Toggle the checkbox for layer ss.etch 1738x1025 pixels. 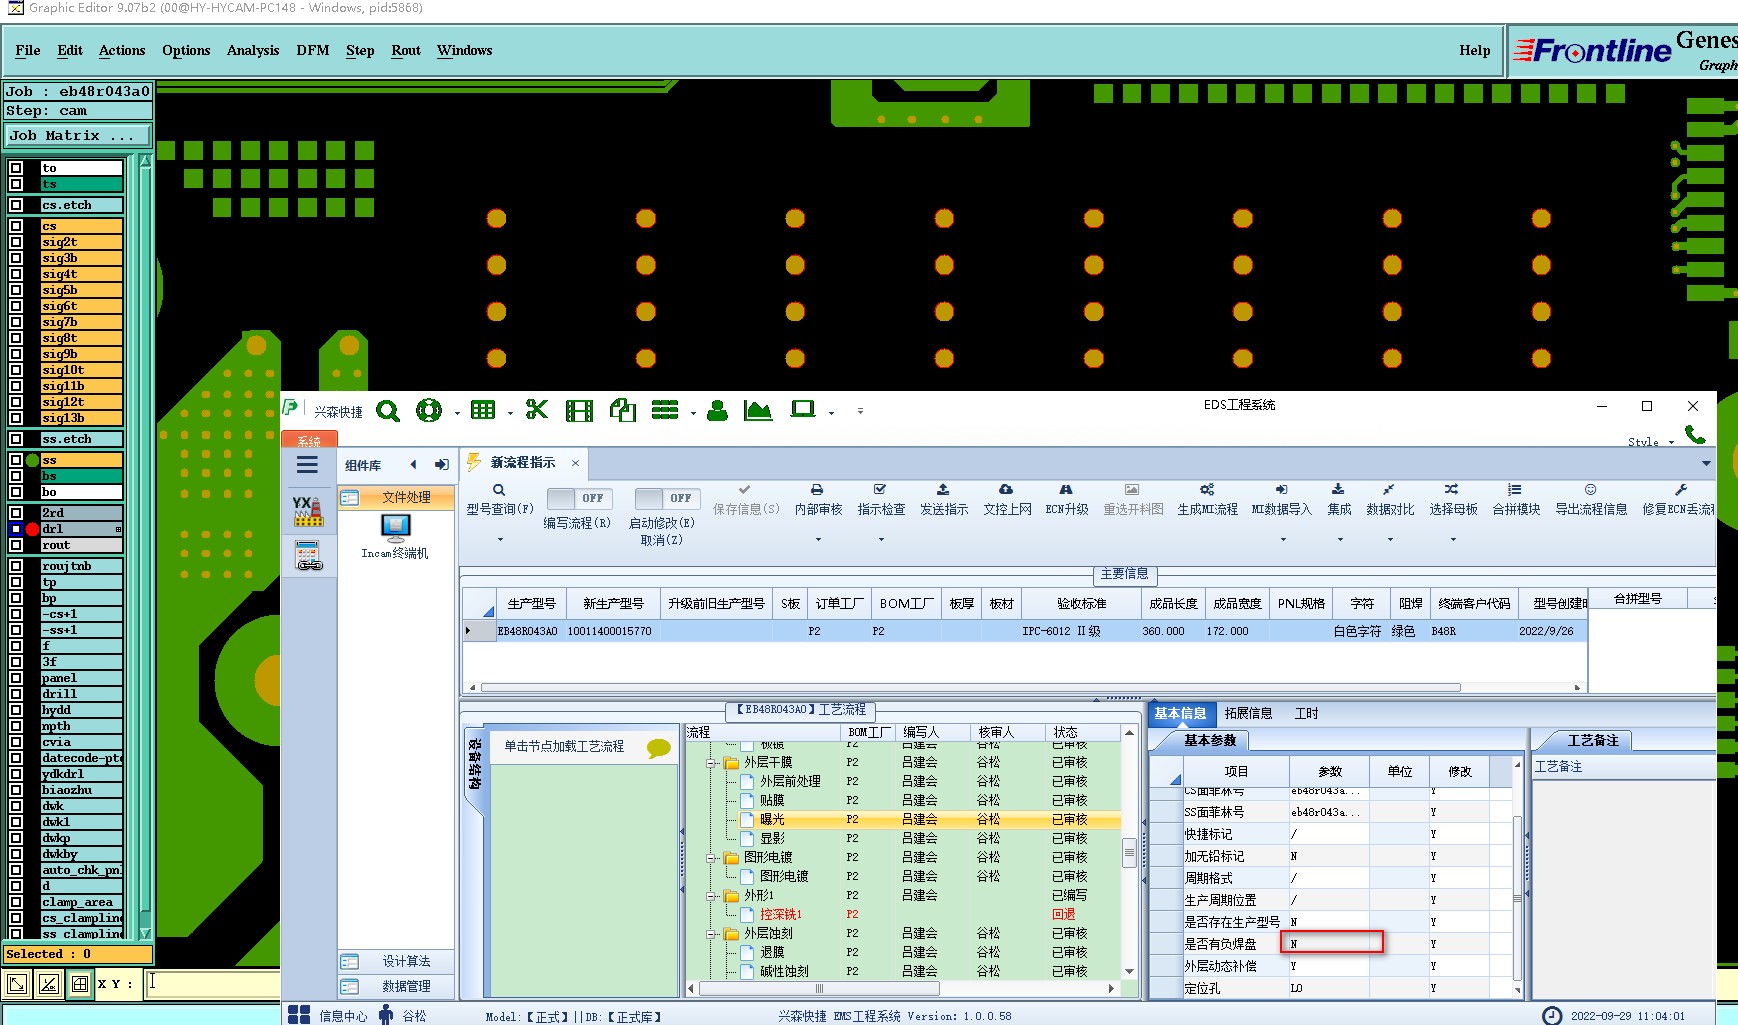click(16, 439)
